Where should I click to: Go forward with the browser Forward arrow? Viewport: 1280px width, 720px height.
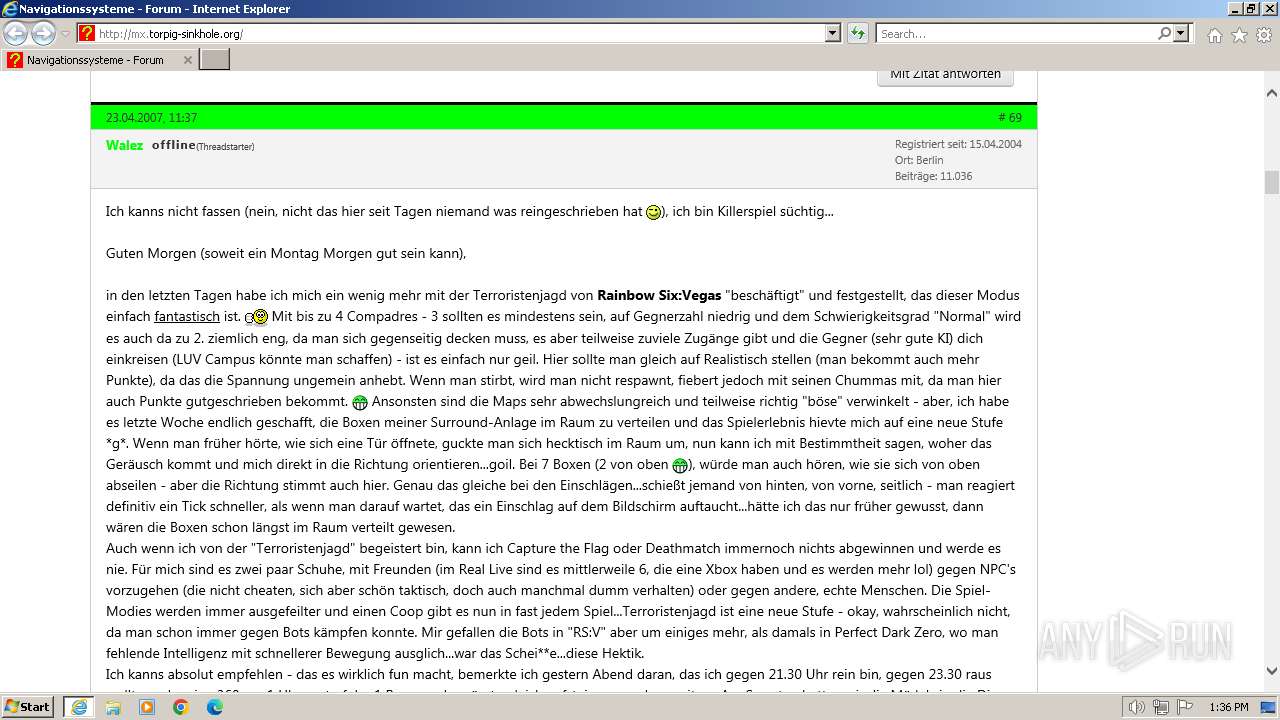pos(43,33)
